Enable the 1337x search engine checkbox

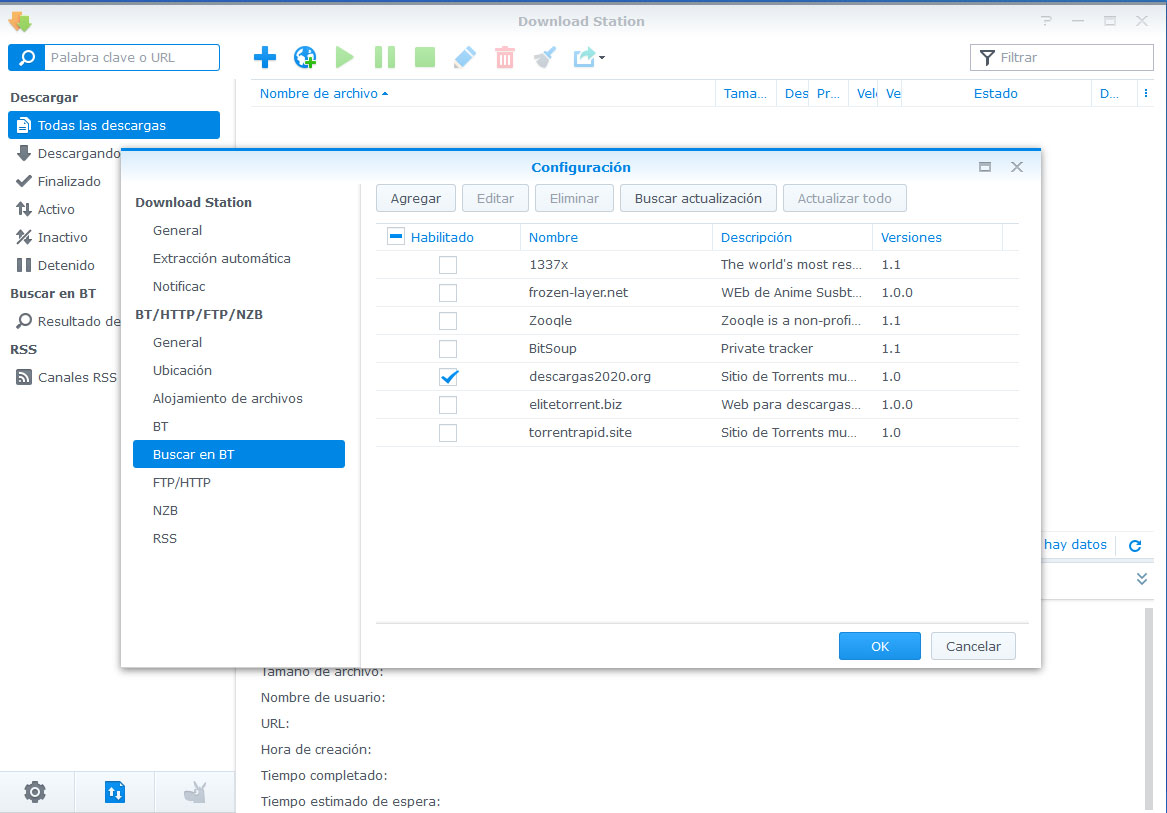point(448,265)
